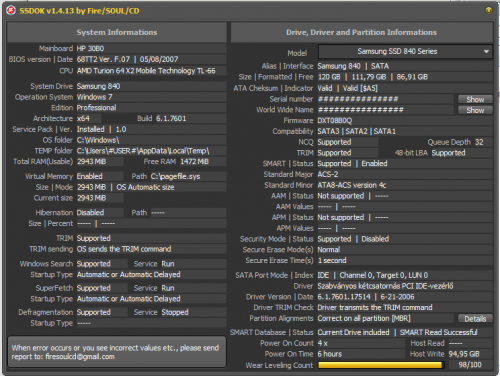Screen dimensions: 500x376
Task: Click the Wear Leveling Count progress bar
Action: tap(381, 365)
